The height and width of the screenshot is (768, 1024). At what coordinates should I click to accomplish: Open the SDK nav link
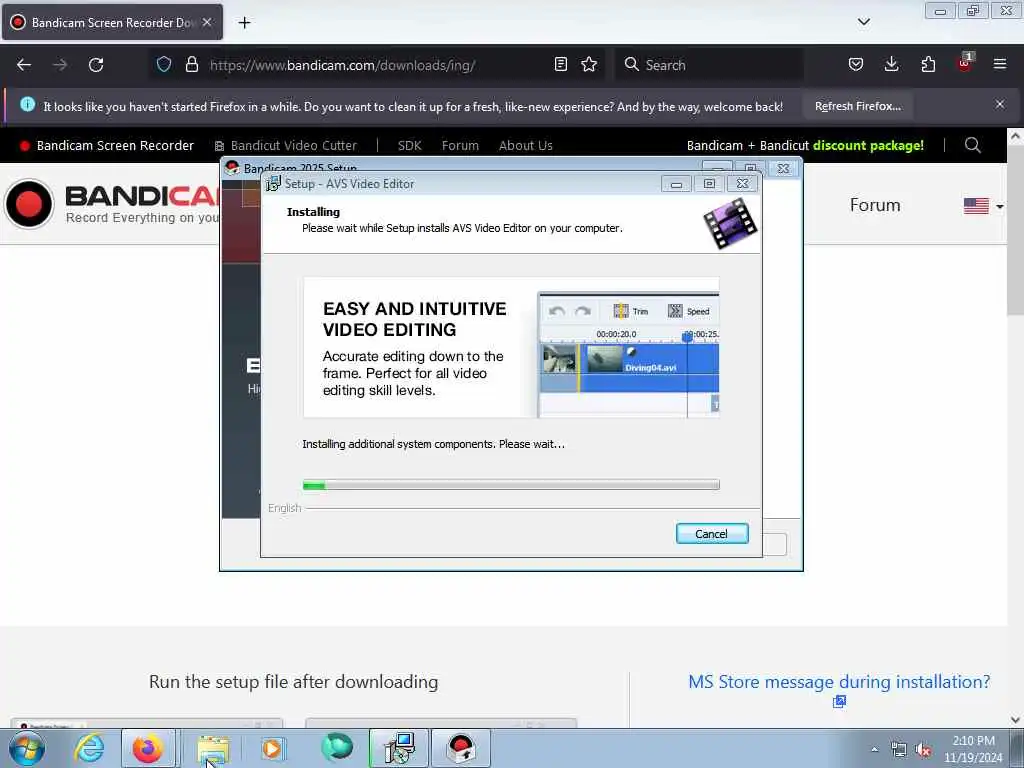click(409, 146)
